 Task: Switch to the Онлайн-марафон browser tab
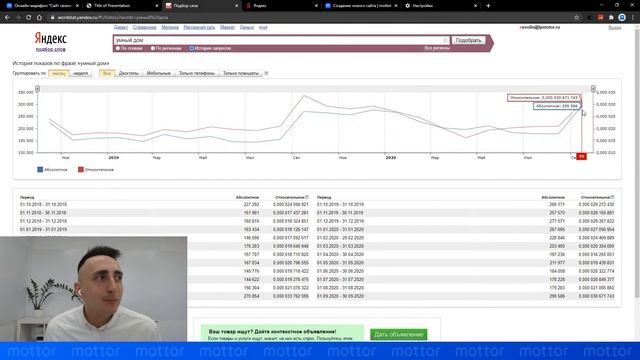(x=42, y=6)
